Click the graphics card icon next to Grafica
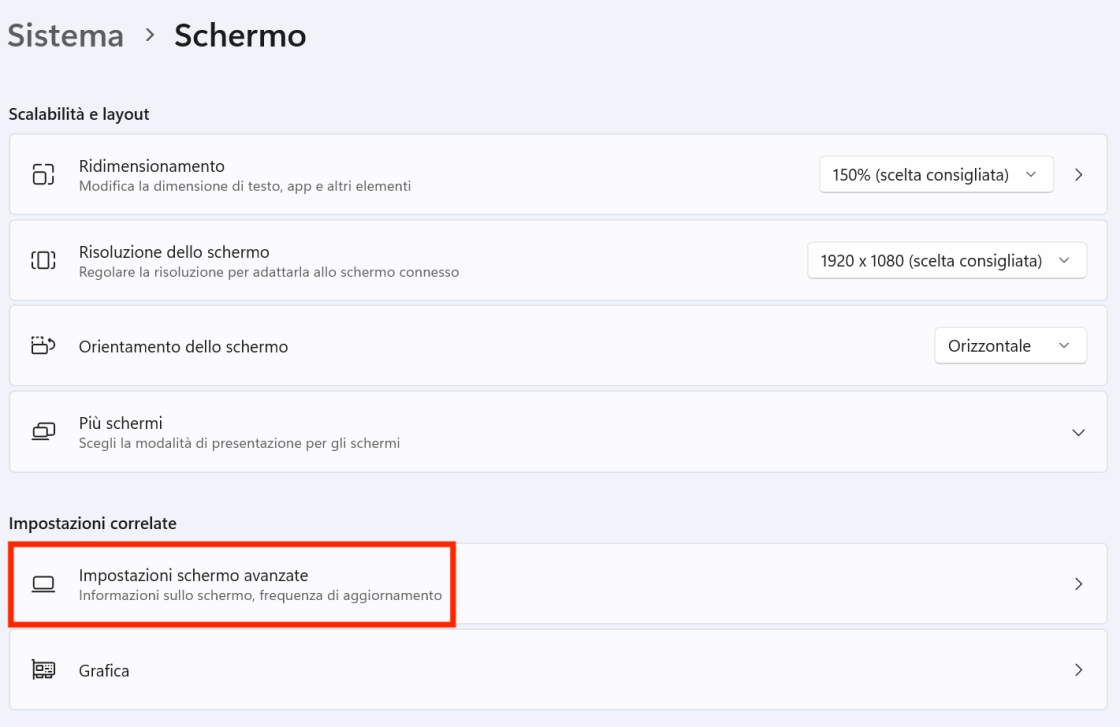Screen dimensions: 1120x727 44,670
